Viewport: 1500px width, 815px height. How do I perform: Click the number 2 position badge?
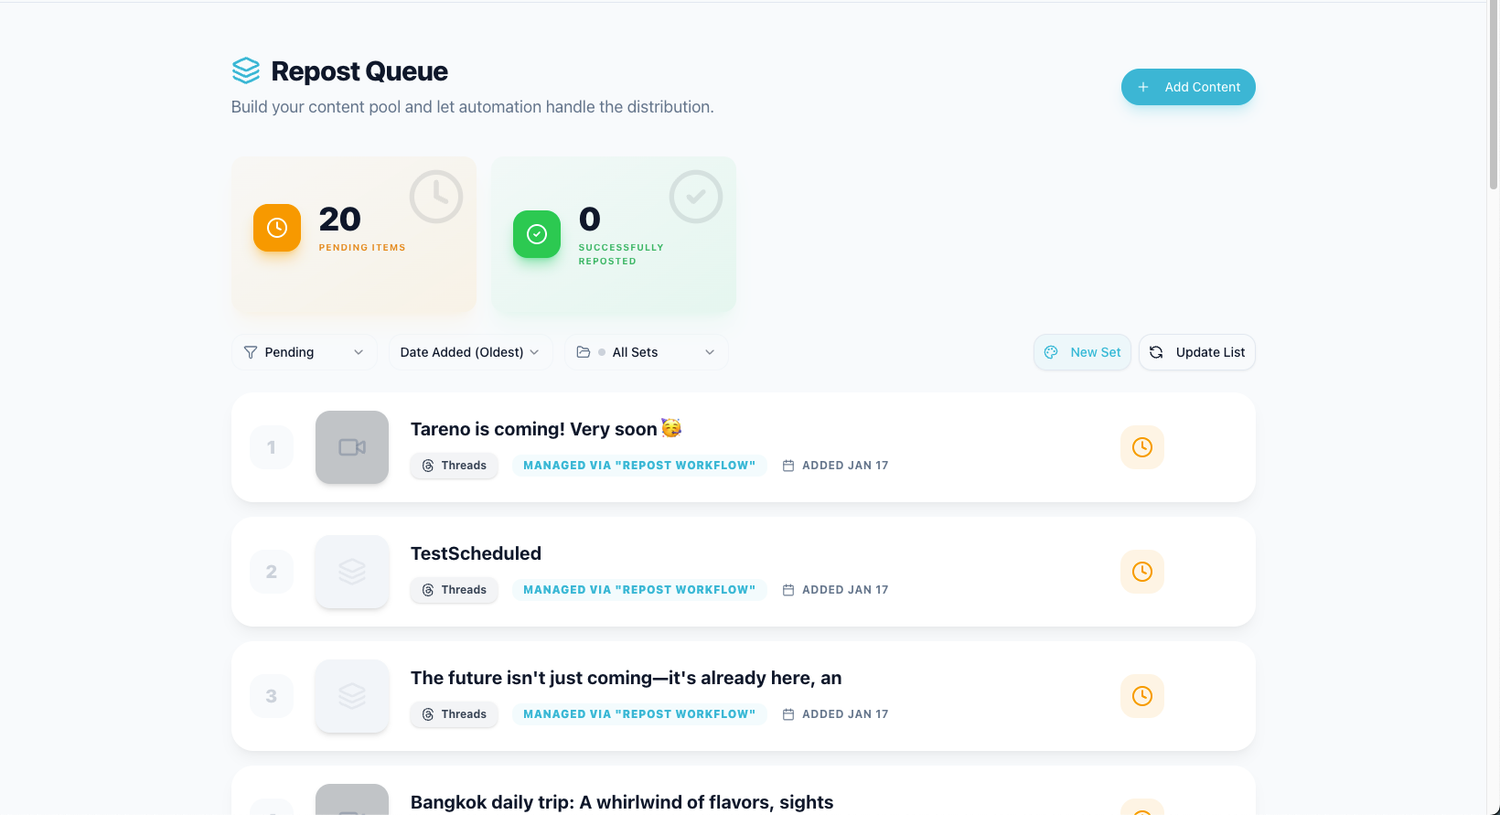click(271, 572)
